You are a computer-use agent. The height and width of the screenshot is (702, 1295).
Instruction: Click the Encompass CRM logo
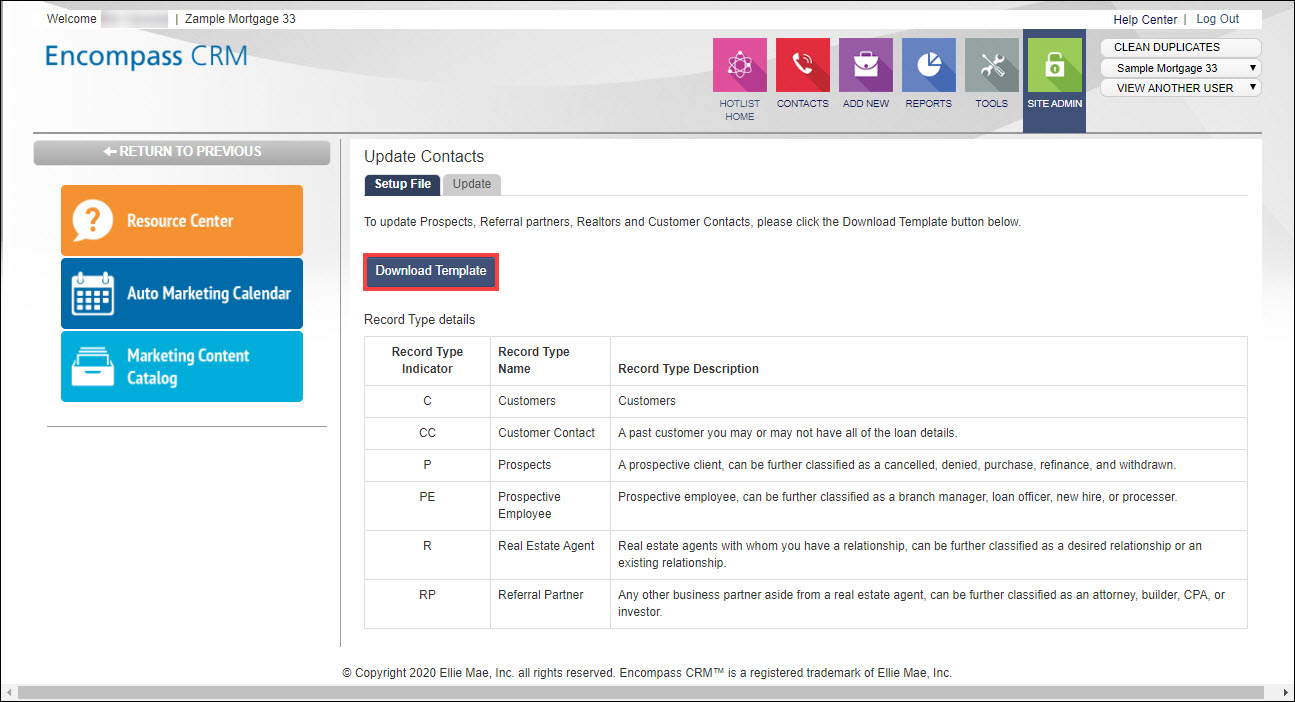click(146, 56)
